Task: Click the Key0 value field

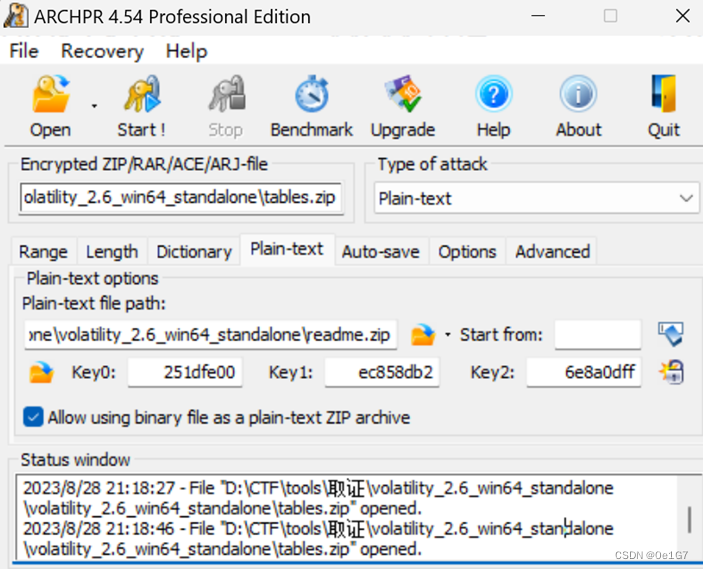Action: point(185,372)
